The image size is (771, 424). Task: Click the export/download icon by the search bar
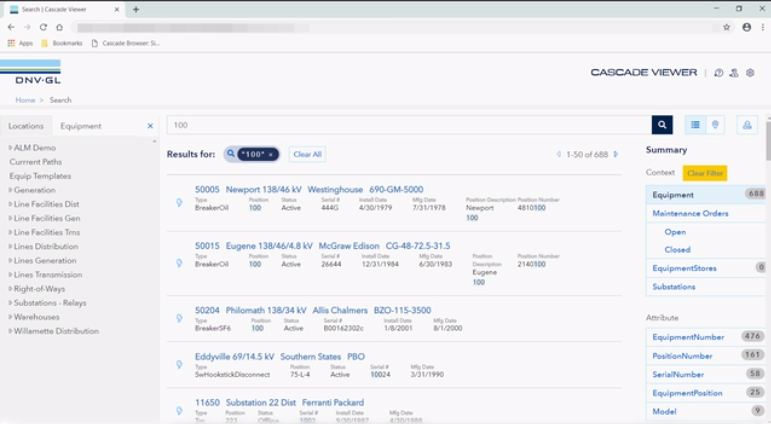(747, 125)
